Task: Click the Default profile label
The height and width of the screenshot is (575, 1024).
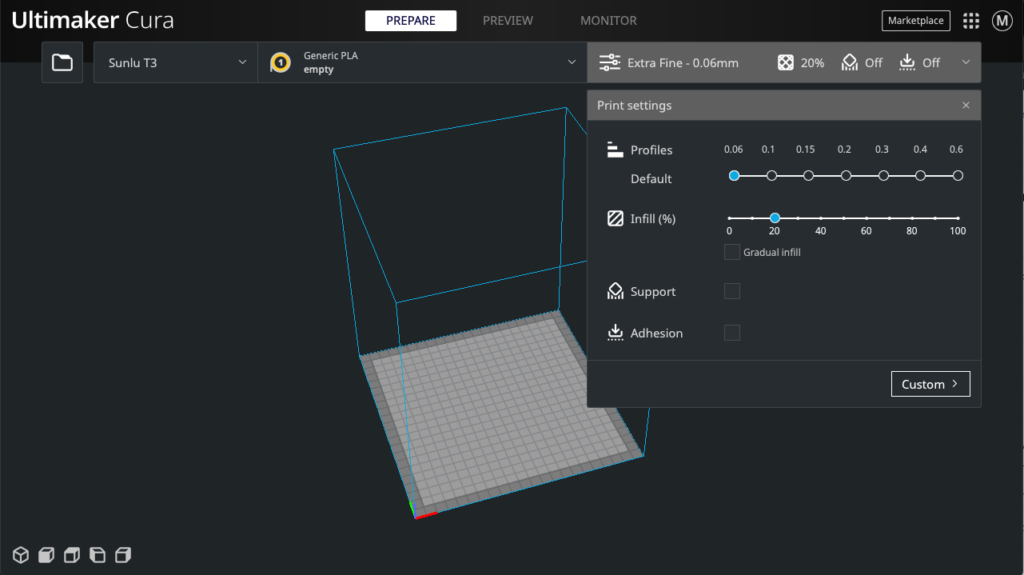Action: click(651, 178)
